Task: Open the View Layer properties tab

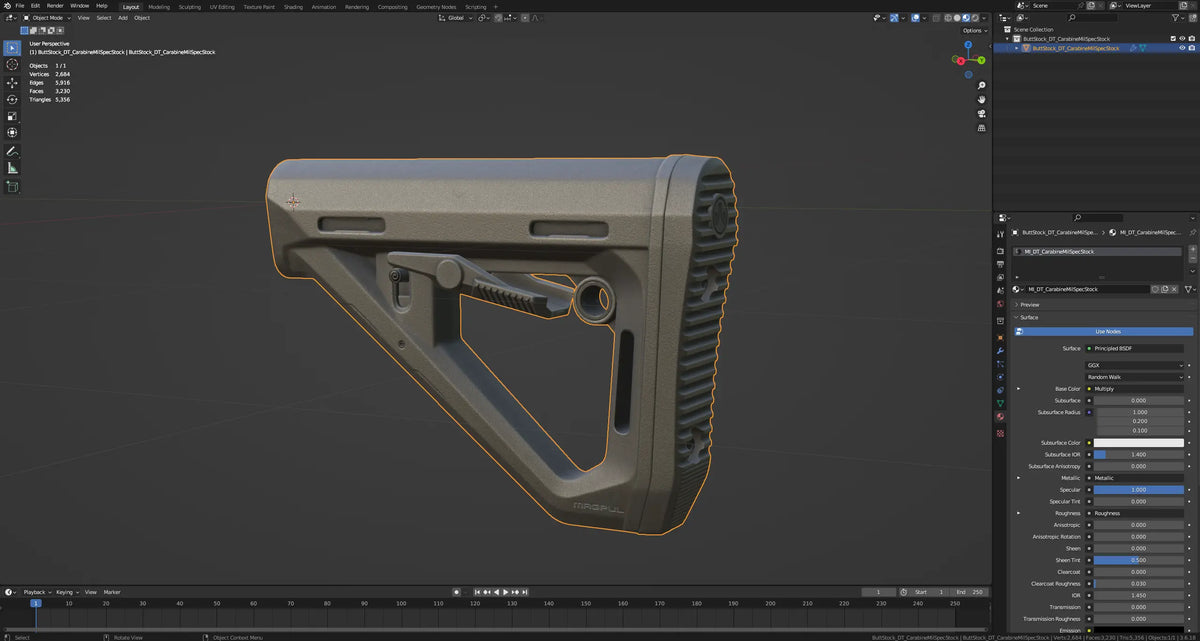Action: [1000, 277]
